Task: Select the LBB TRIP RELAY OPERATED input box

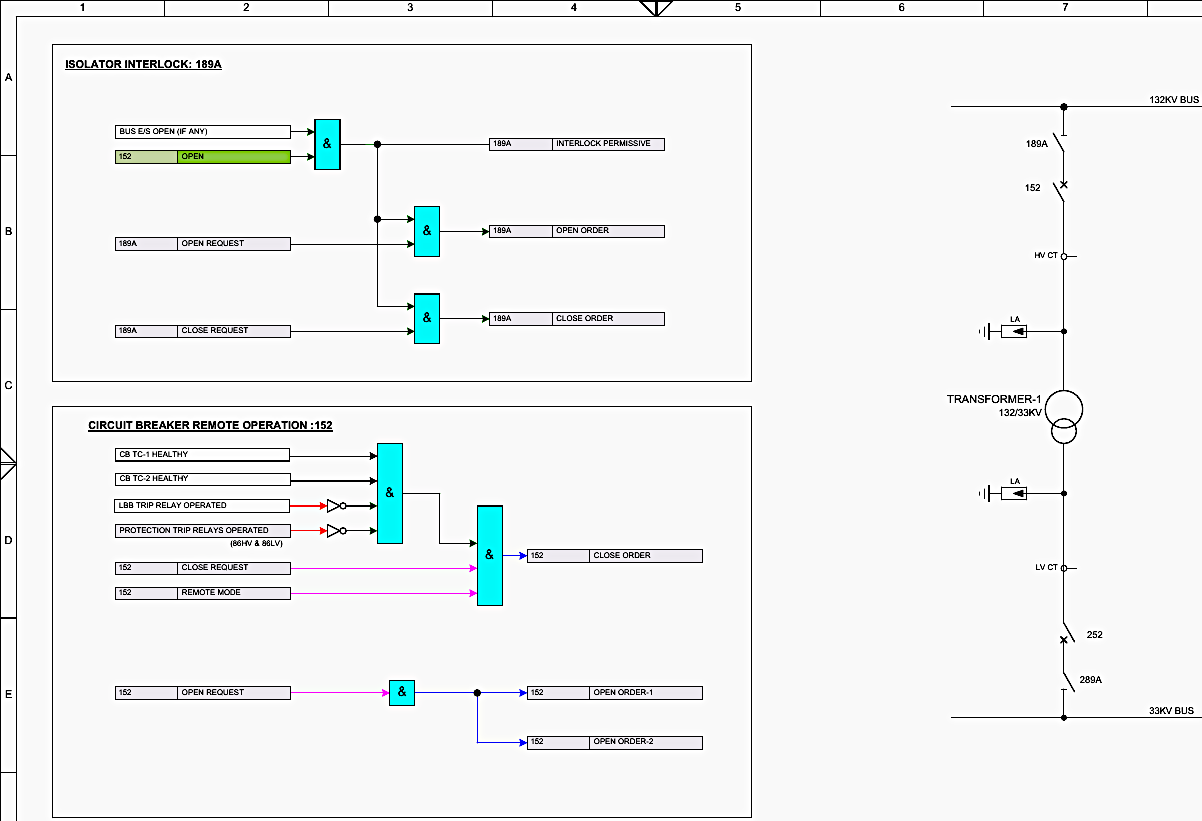Action: coord(203,506)
